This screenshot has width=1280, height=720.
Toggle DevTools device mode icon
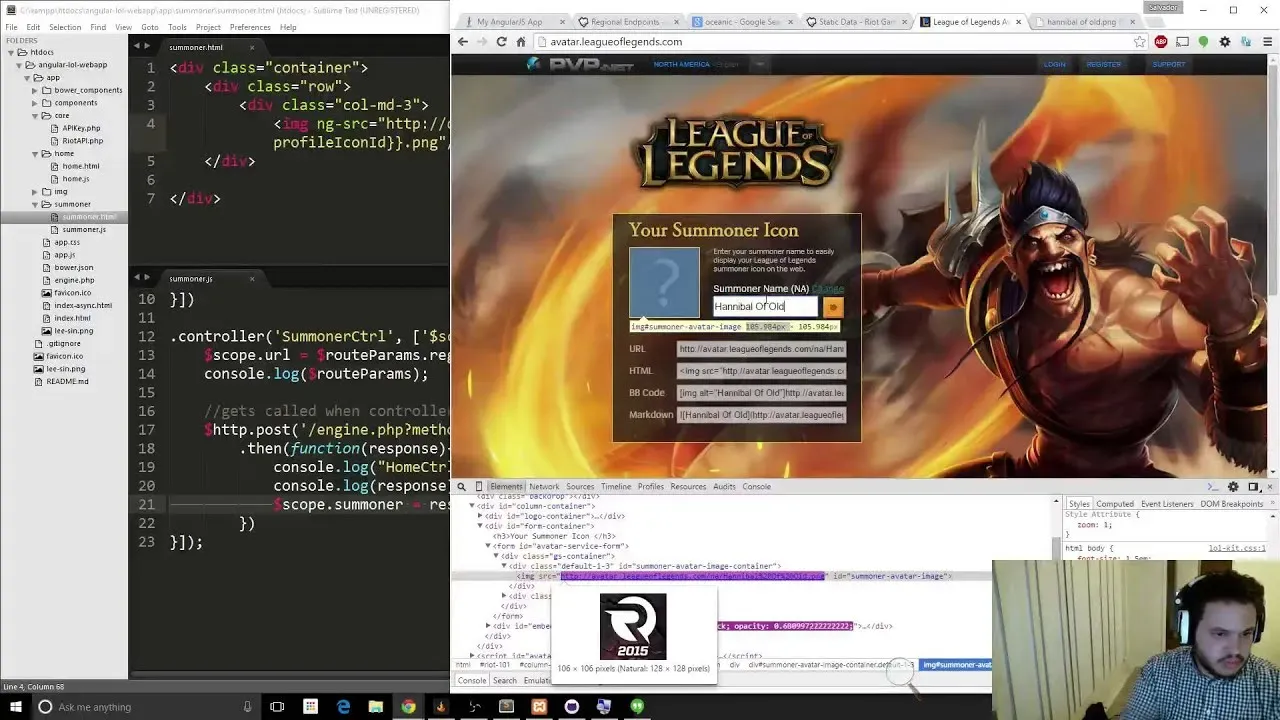point(479,487)
